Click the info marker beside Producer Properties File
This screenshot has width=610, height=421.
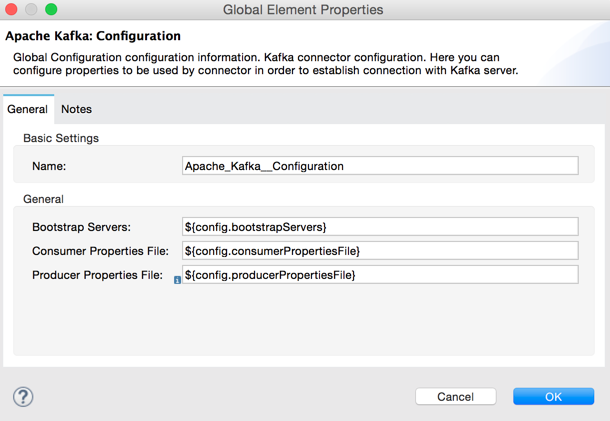[178, 280]
